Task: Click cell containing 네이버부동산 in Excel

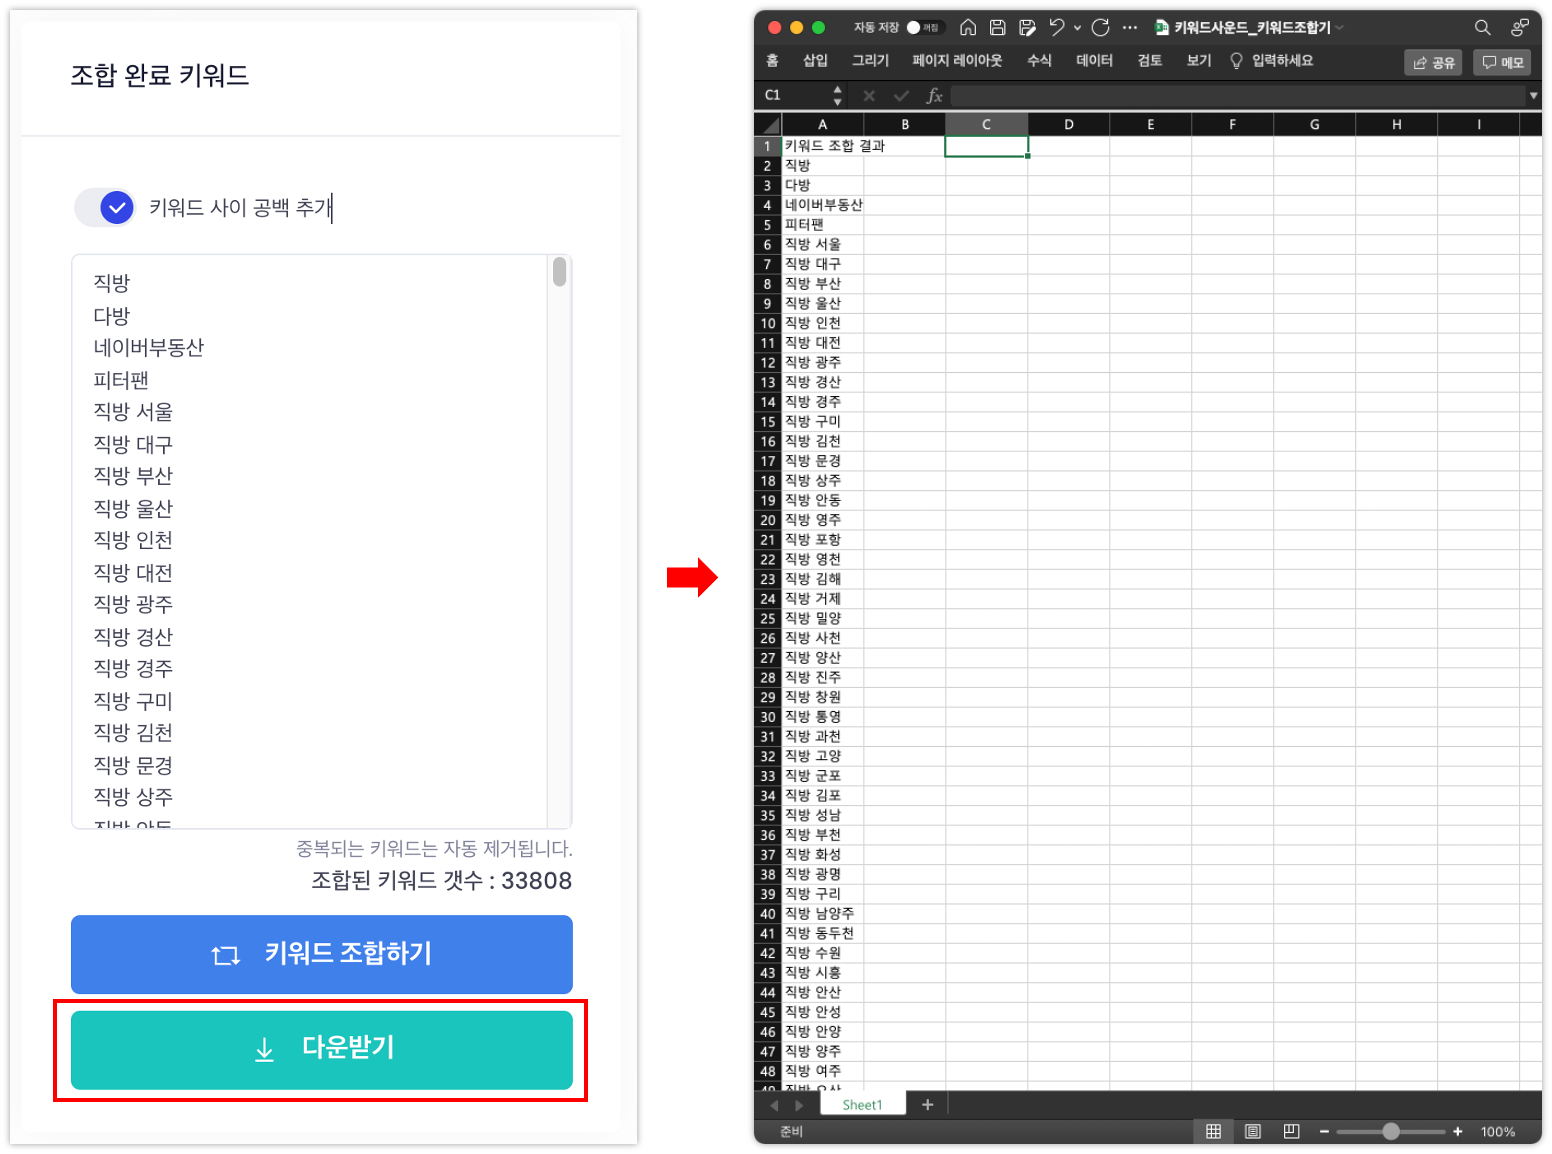Action: point(823,205)
